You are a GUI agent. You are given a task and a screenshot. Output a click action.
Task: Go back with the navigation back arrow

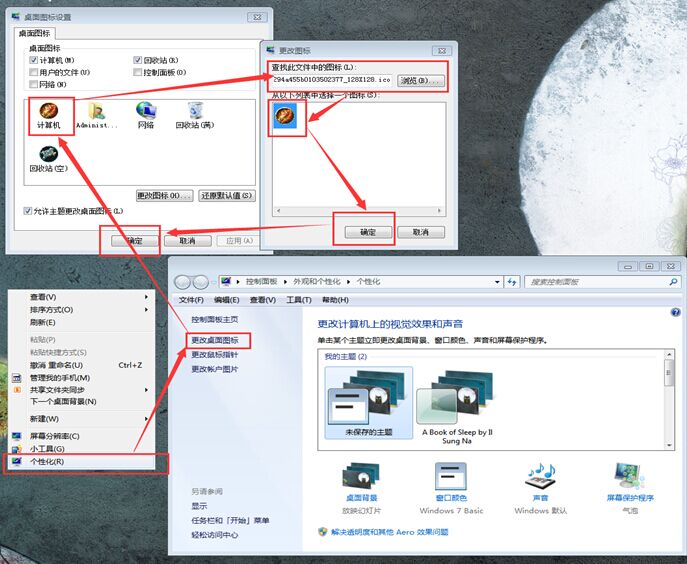coord(182,282)
